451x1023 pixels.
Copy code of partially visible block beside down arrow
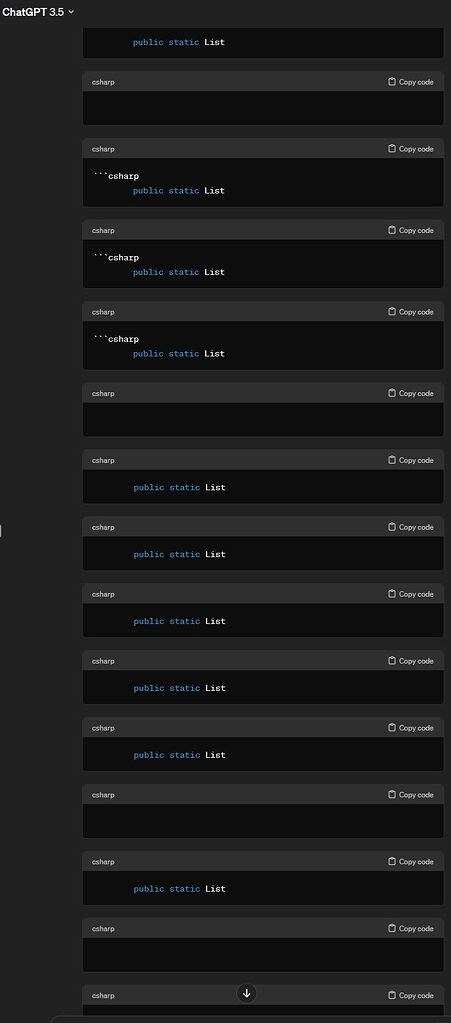(411, 995)
